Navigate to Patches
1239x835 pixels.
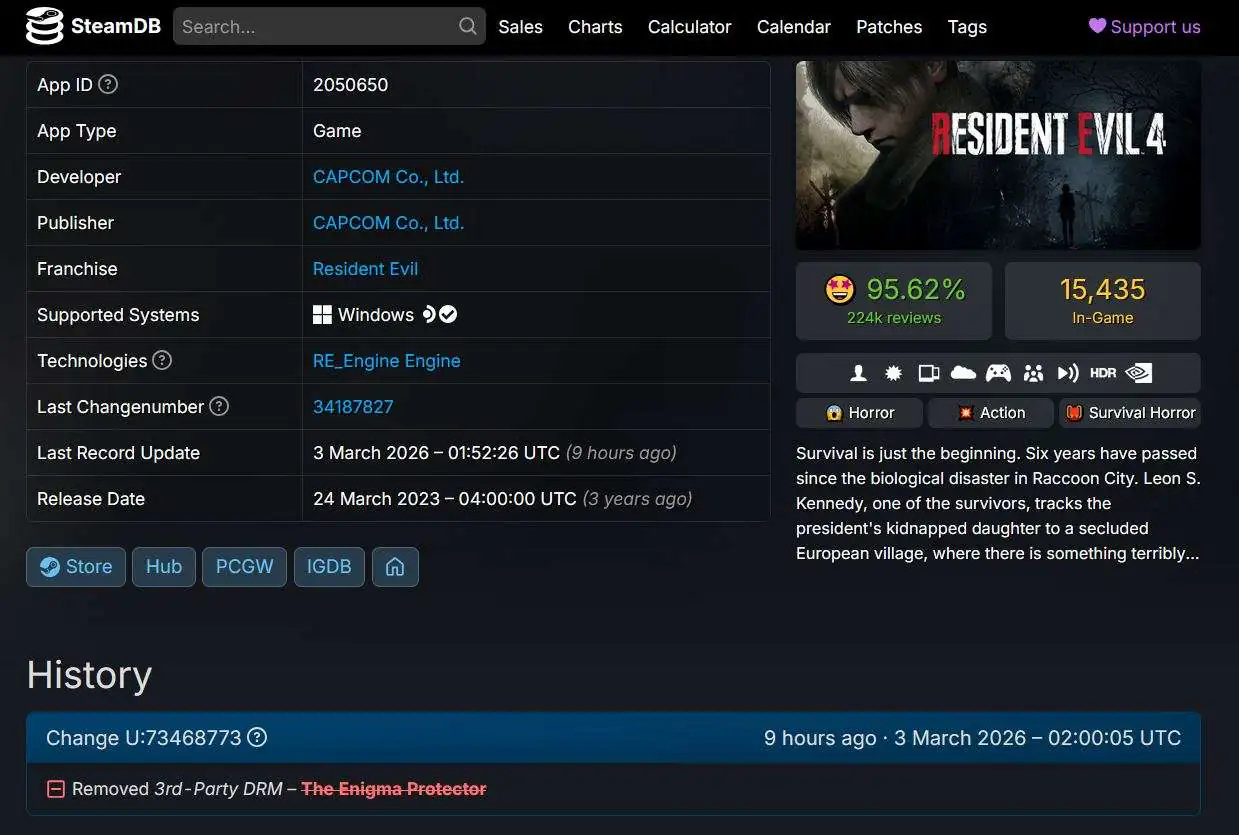click(x=889, y=27)
